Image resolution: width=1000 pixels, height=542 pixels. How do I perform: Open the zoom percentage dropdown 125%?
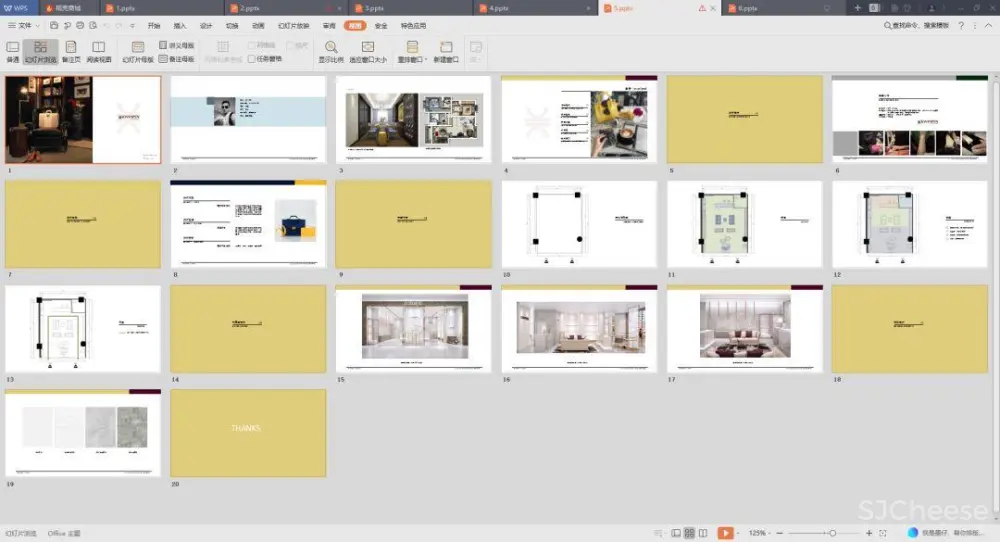click(760, 533)
